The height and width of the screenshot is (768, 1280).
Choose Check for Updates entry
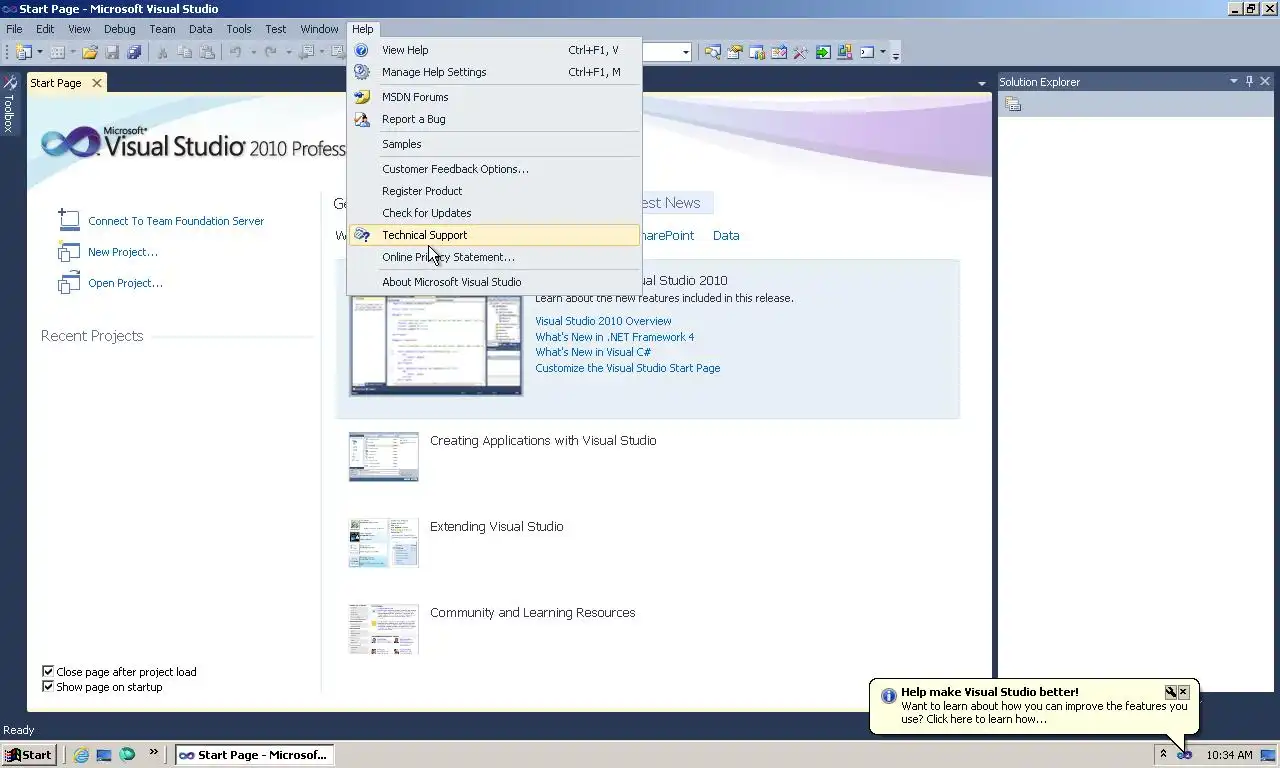(x=494, y=213)
